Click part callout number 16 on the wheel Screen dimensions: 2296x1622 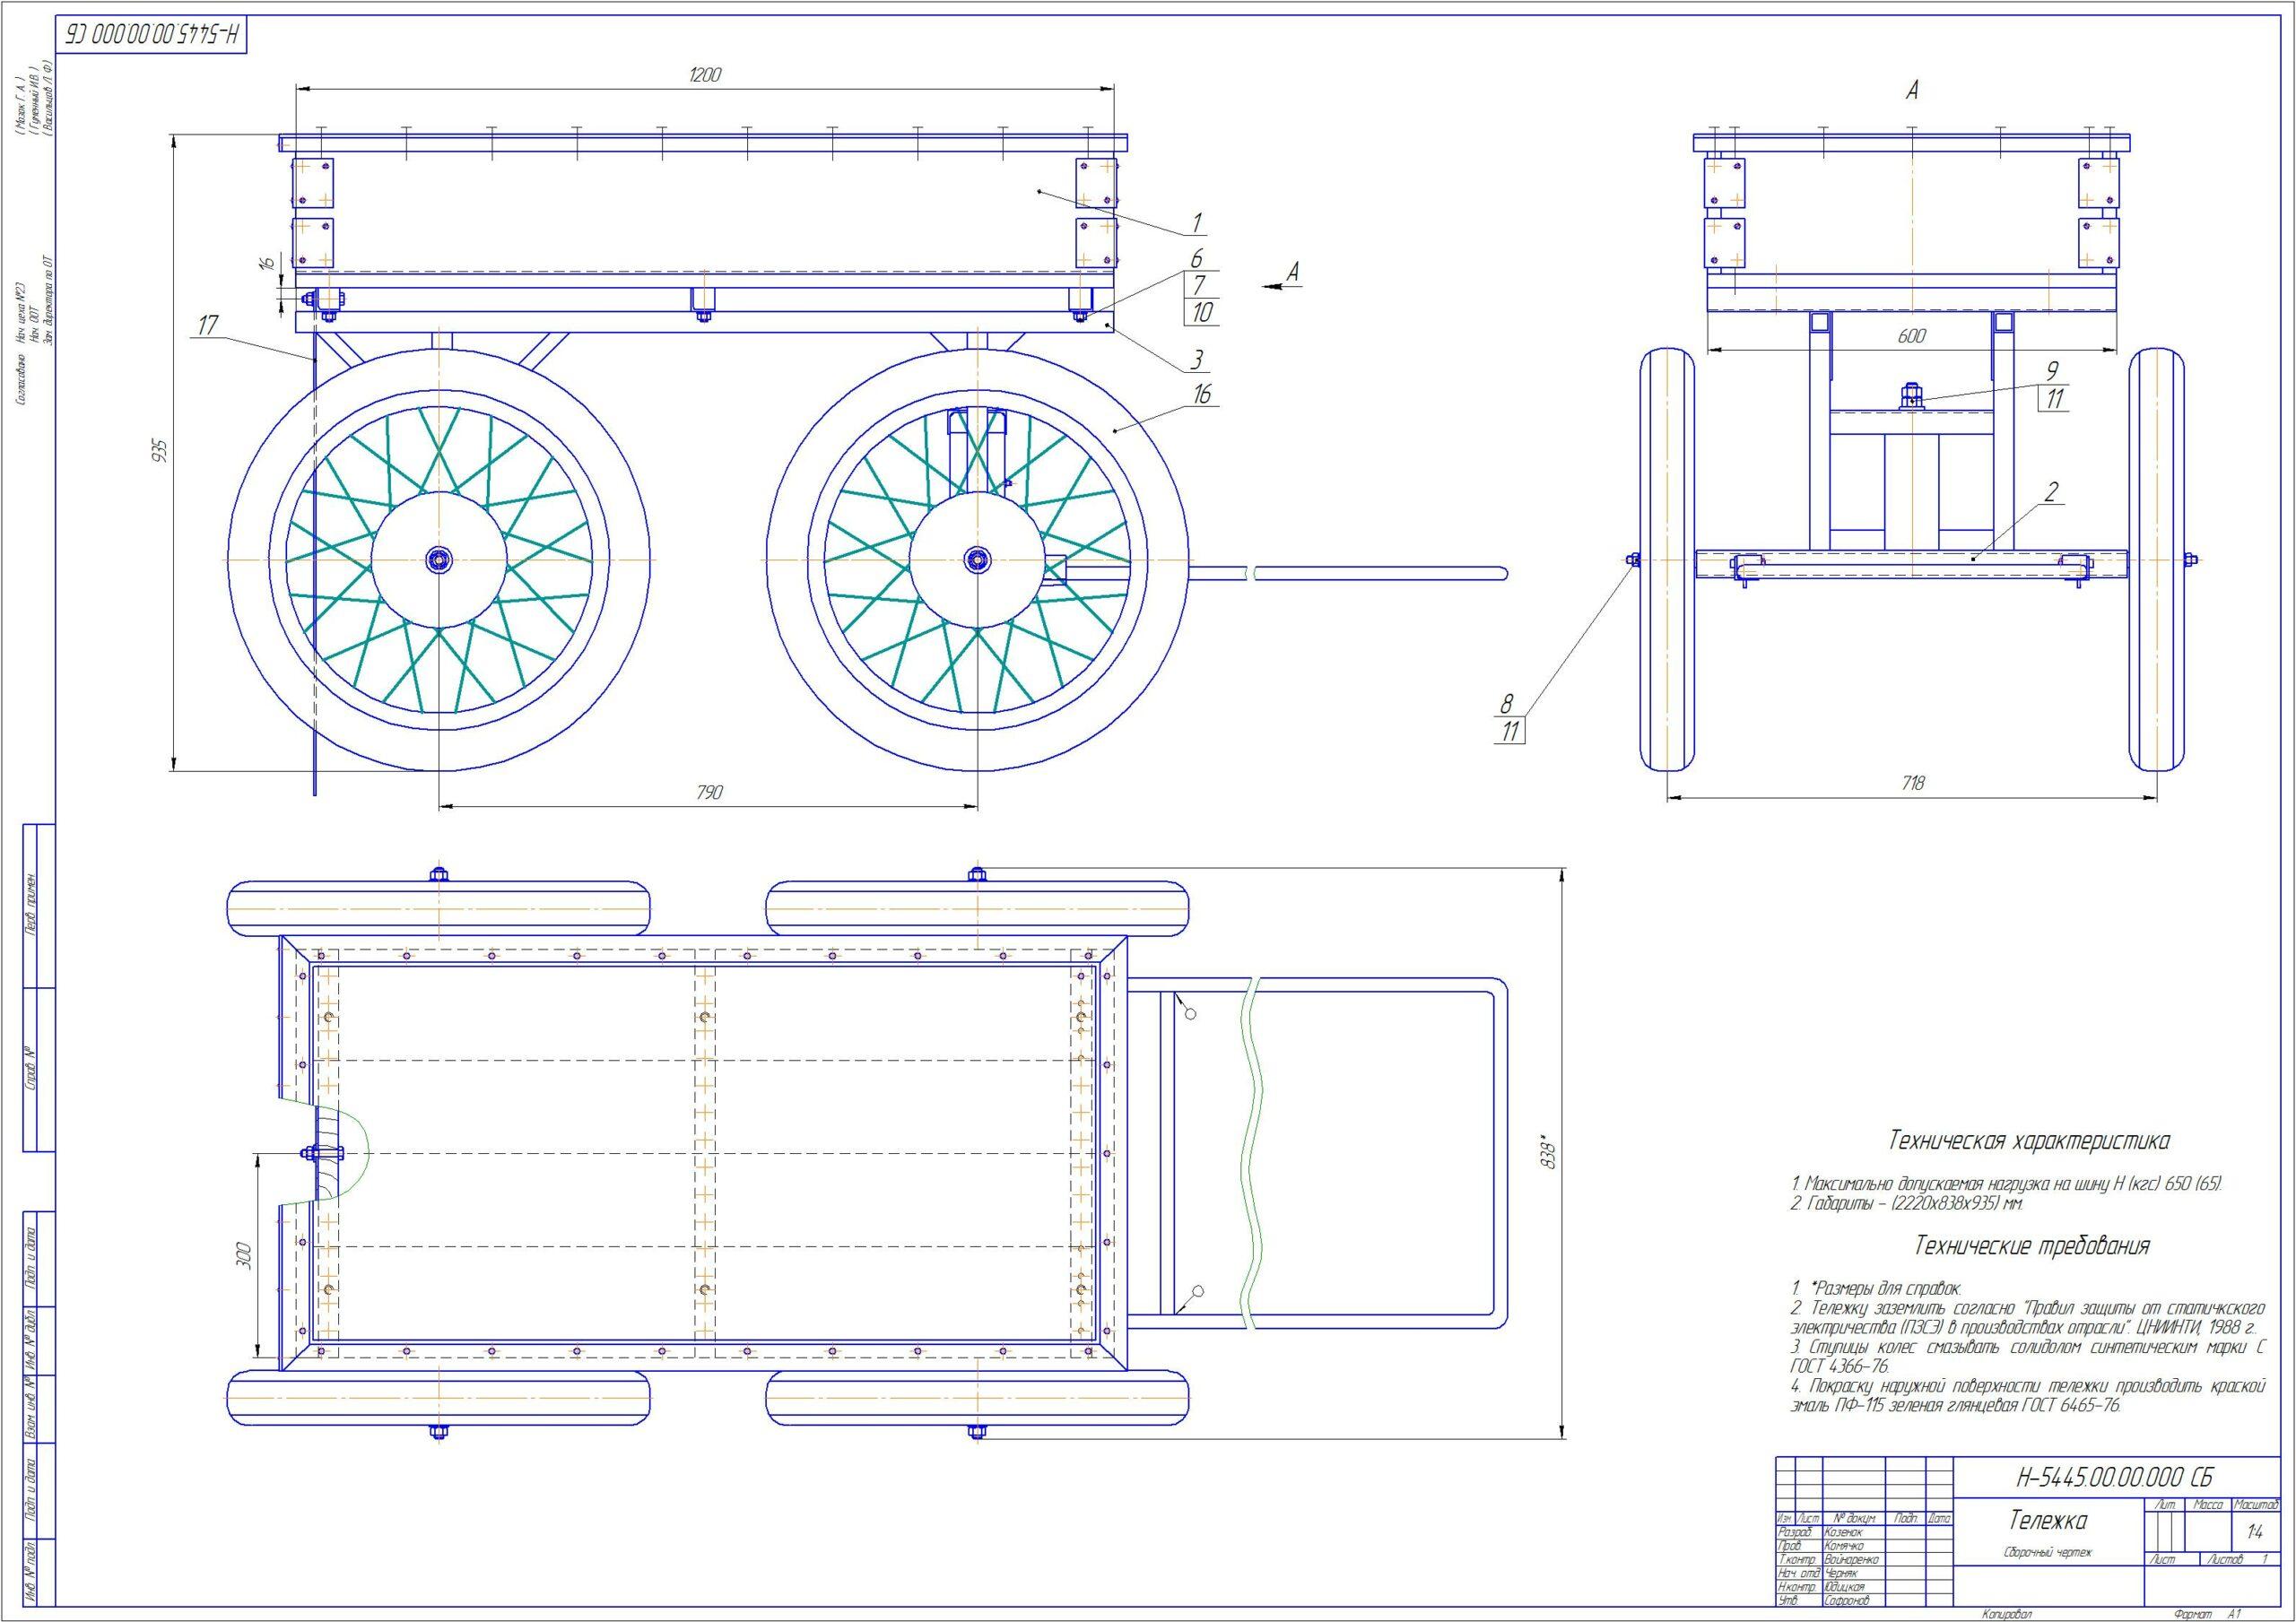1201,394
